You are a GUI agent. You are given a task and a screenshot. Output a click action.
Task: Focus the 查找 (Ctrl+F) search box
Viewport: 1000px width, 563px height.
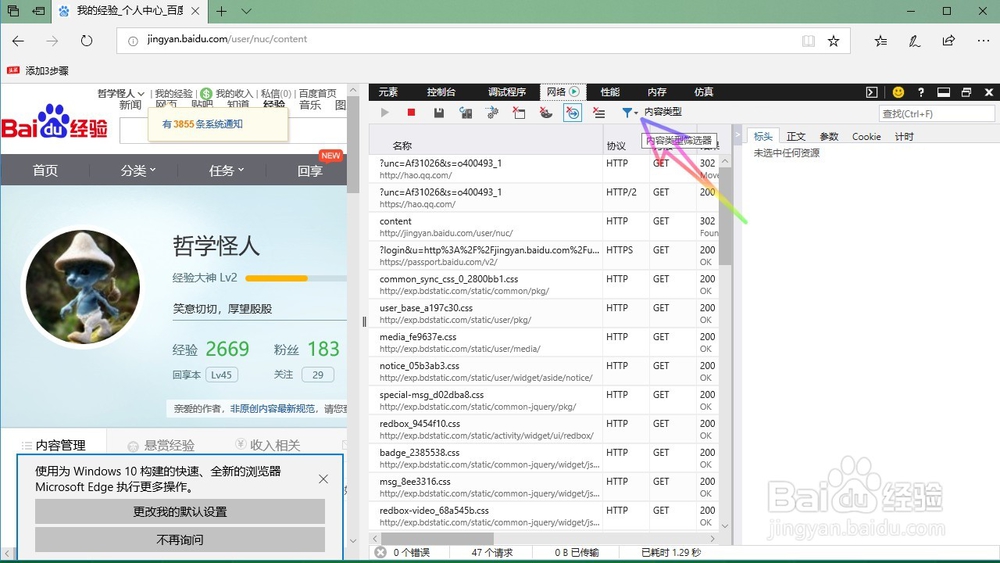click(x=936, y=113)
